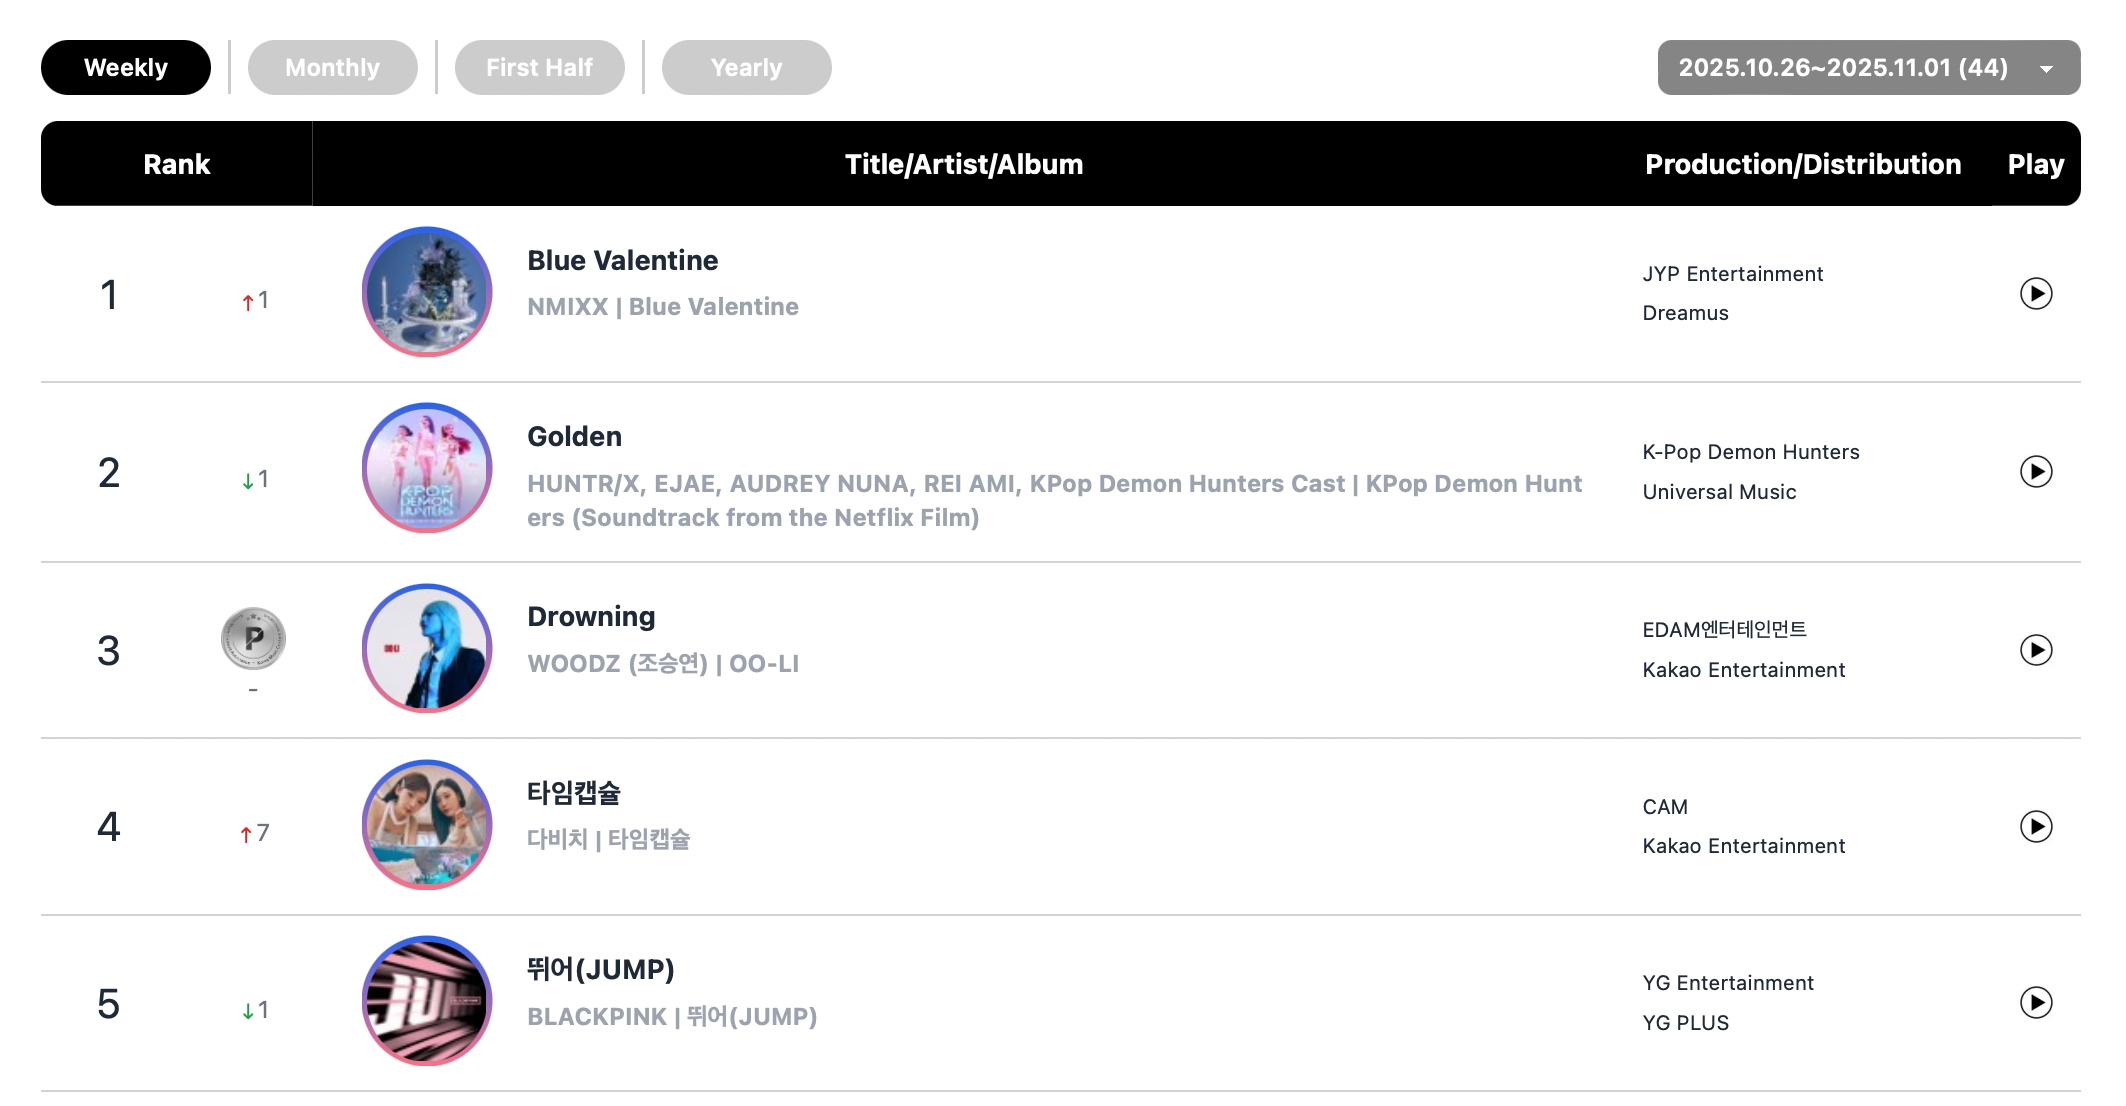The width and height of the screenshot is (2126, 1106).
Task: Open the week date range dropdown
Action: click(1868, 68)
